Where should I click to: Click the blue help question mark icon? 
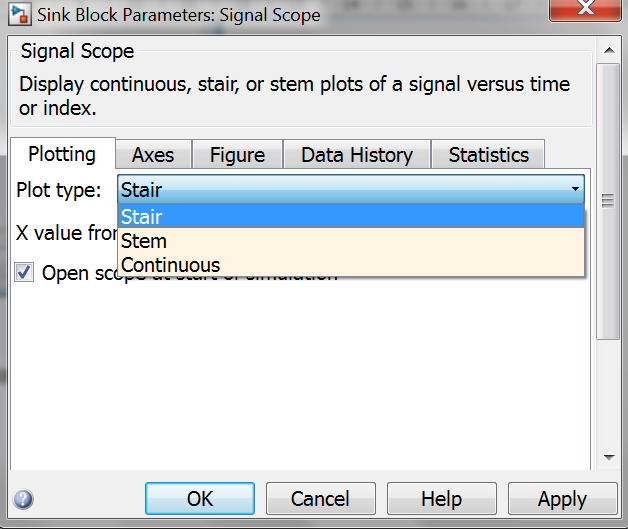coord(23,499)
